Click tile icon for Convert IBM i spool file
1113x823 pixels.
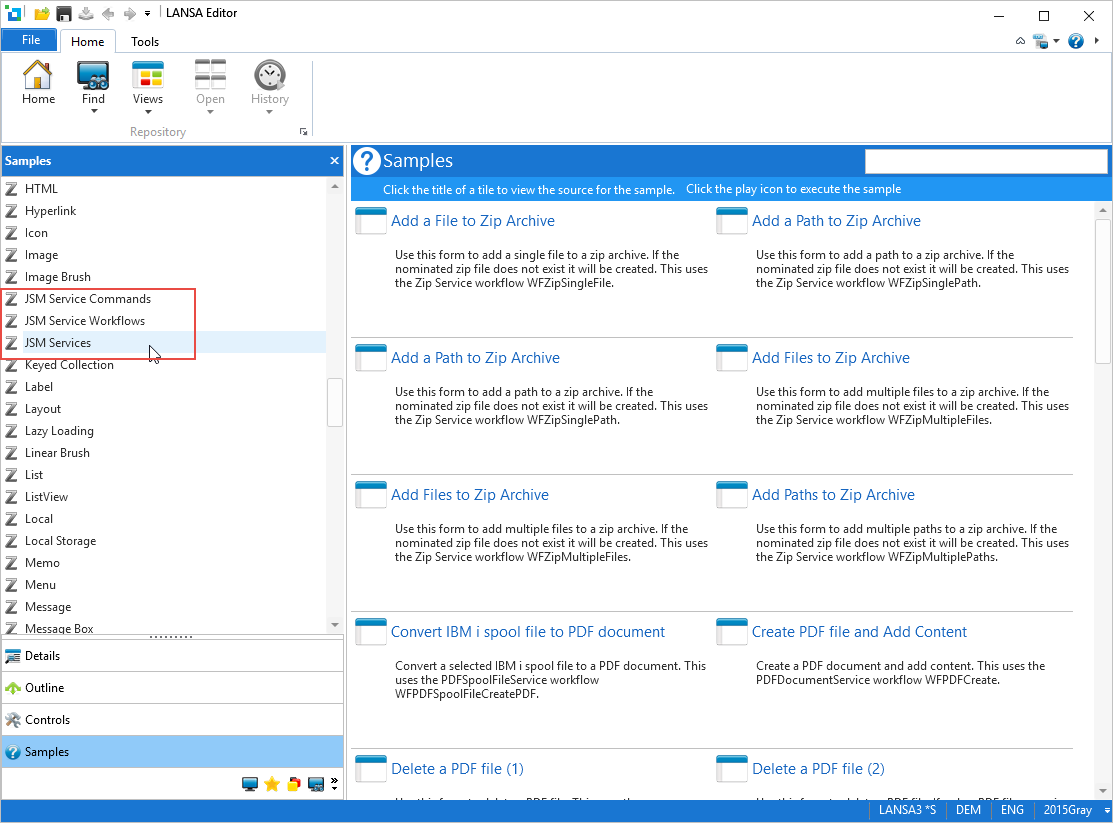[371, 632]
